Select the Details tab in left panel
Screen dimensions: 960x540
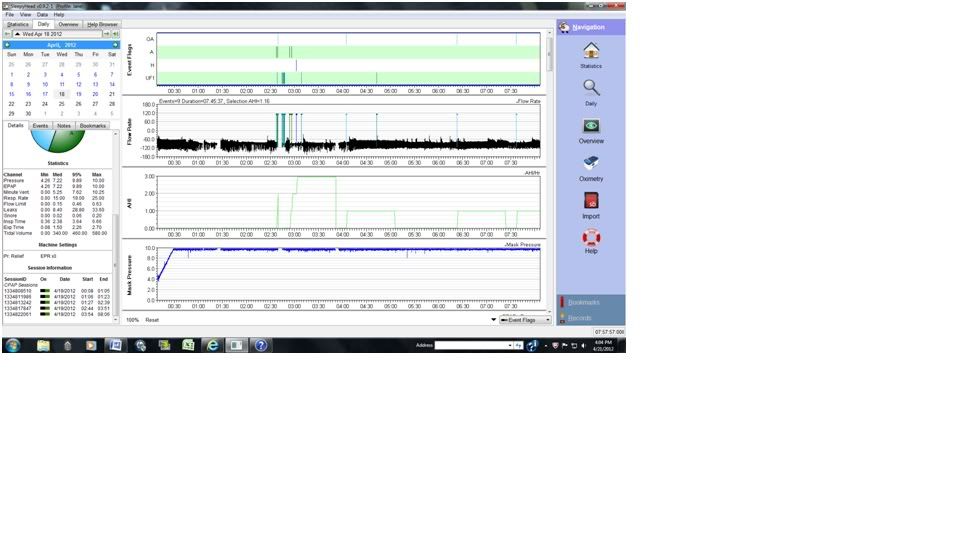pos(15,126)
